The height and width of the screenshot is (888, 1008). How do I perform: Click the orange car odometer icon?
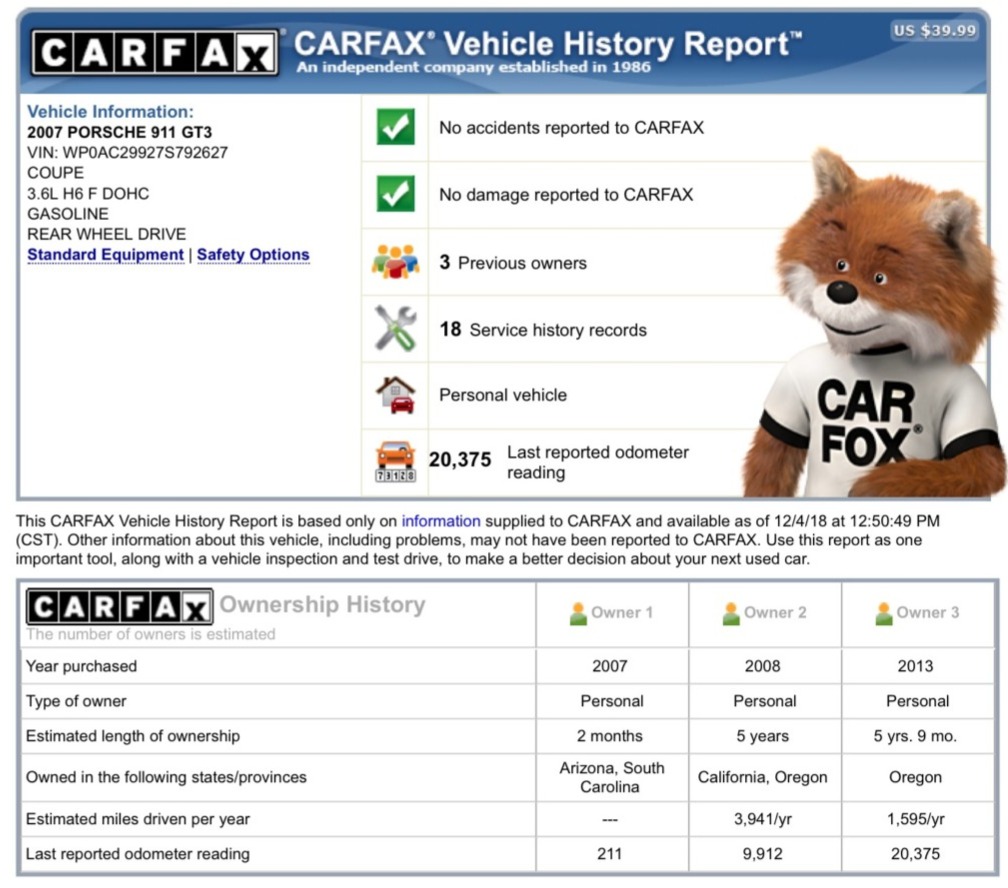click(x=395, y=462)
